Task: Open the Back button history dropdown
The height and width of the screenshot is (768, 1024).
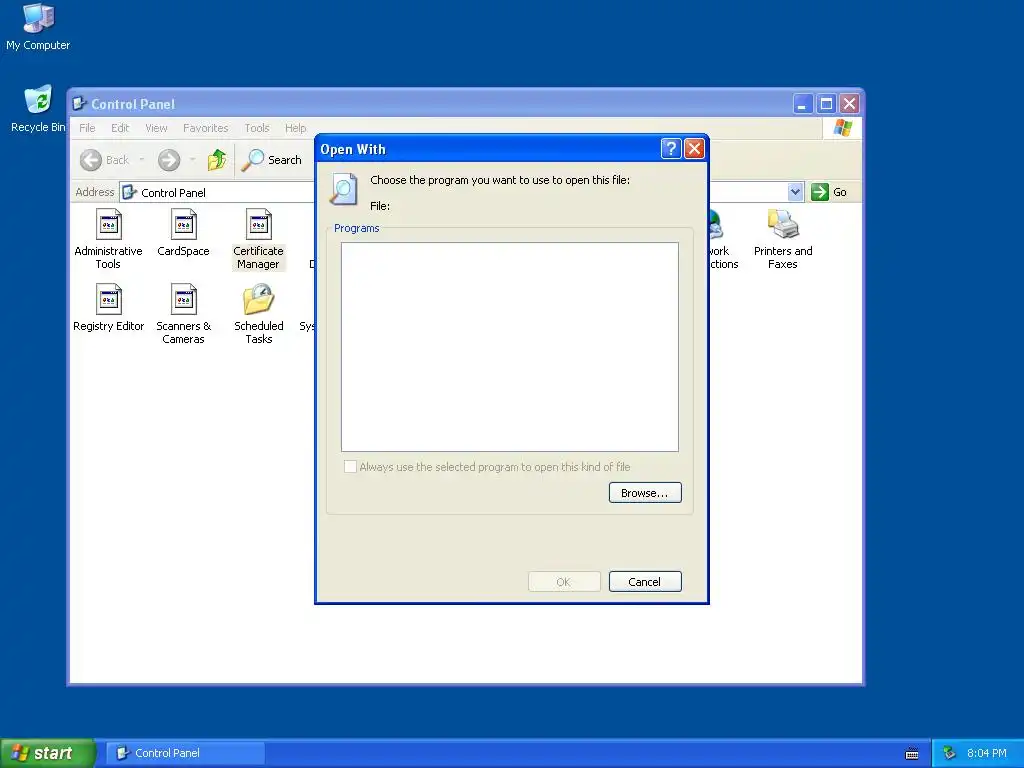Action: point(142,160)
